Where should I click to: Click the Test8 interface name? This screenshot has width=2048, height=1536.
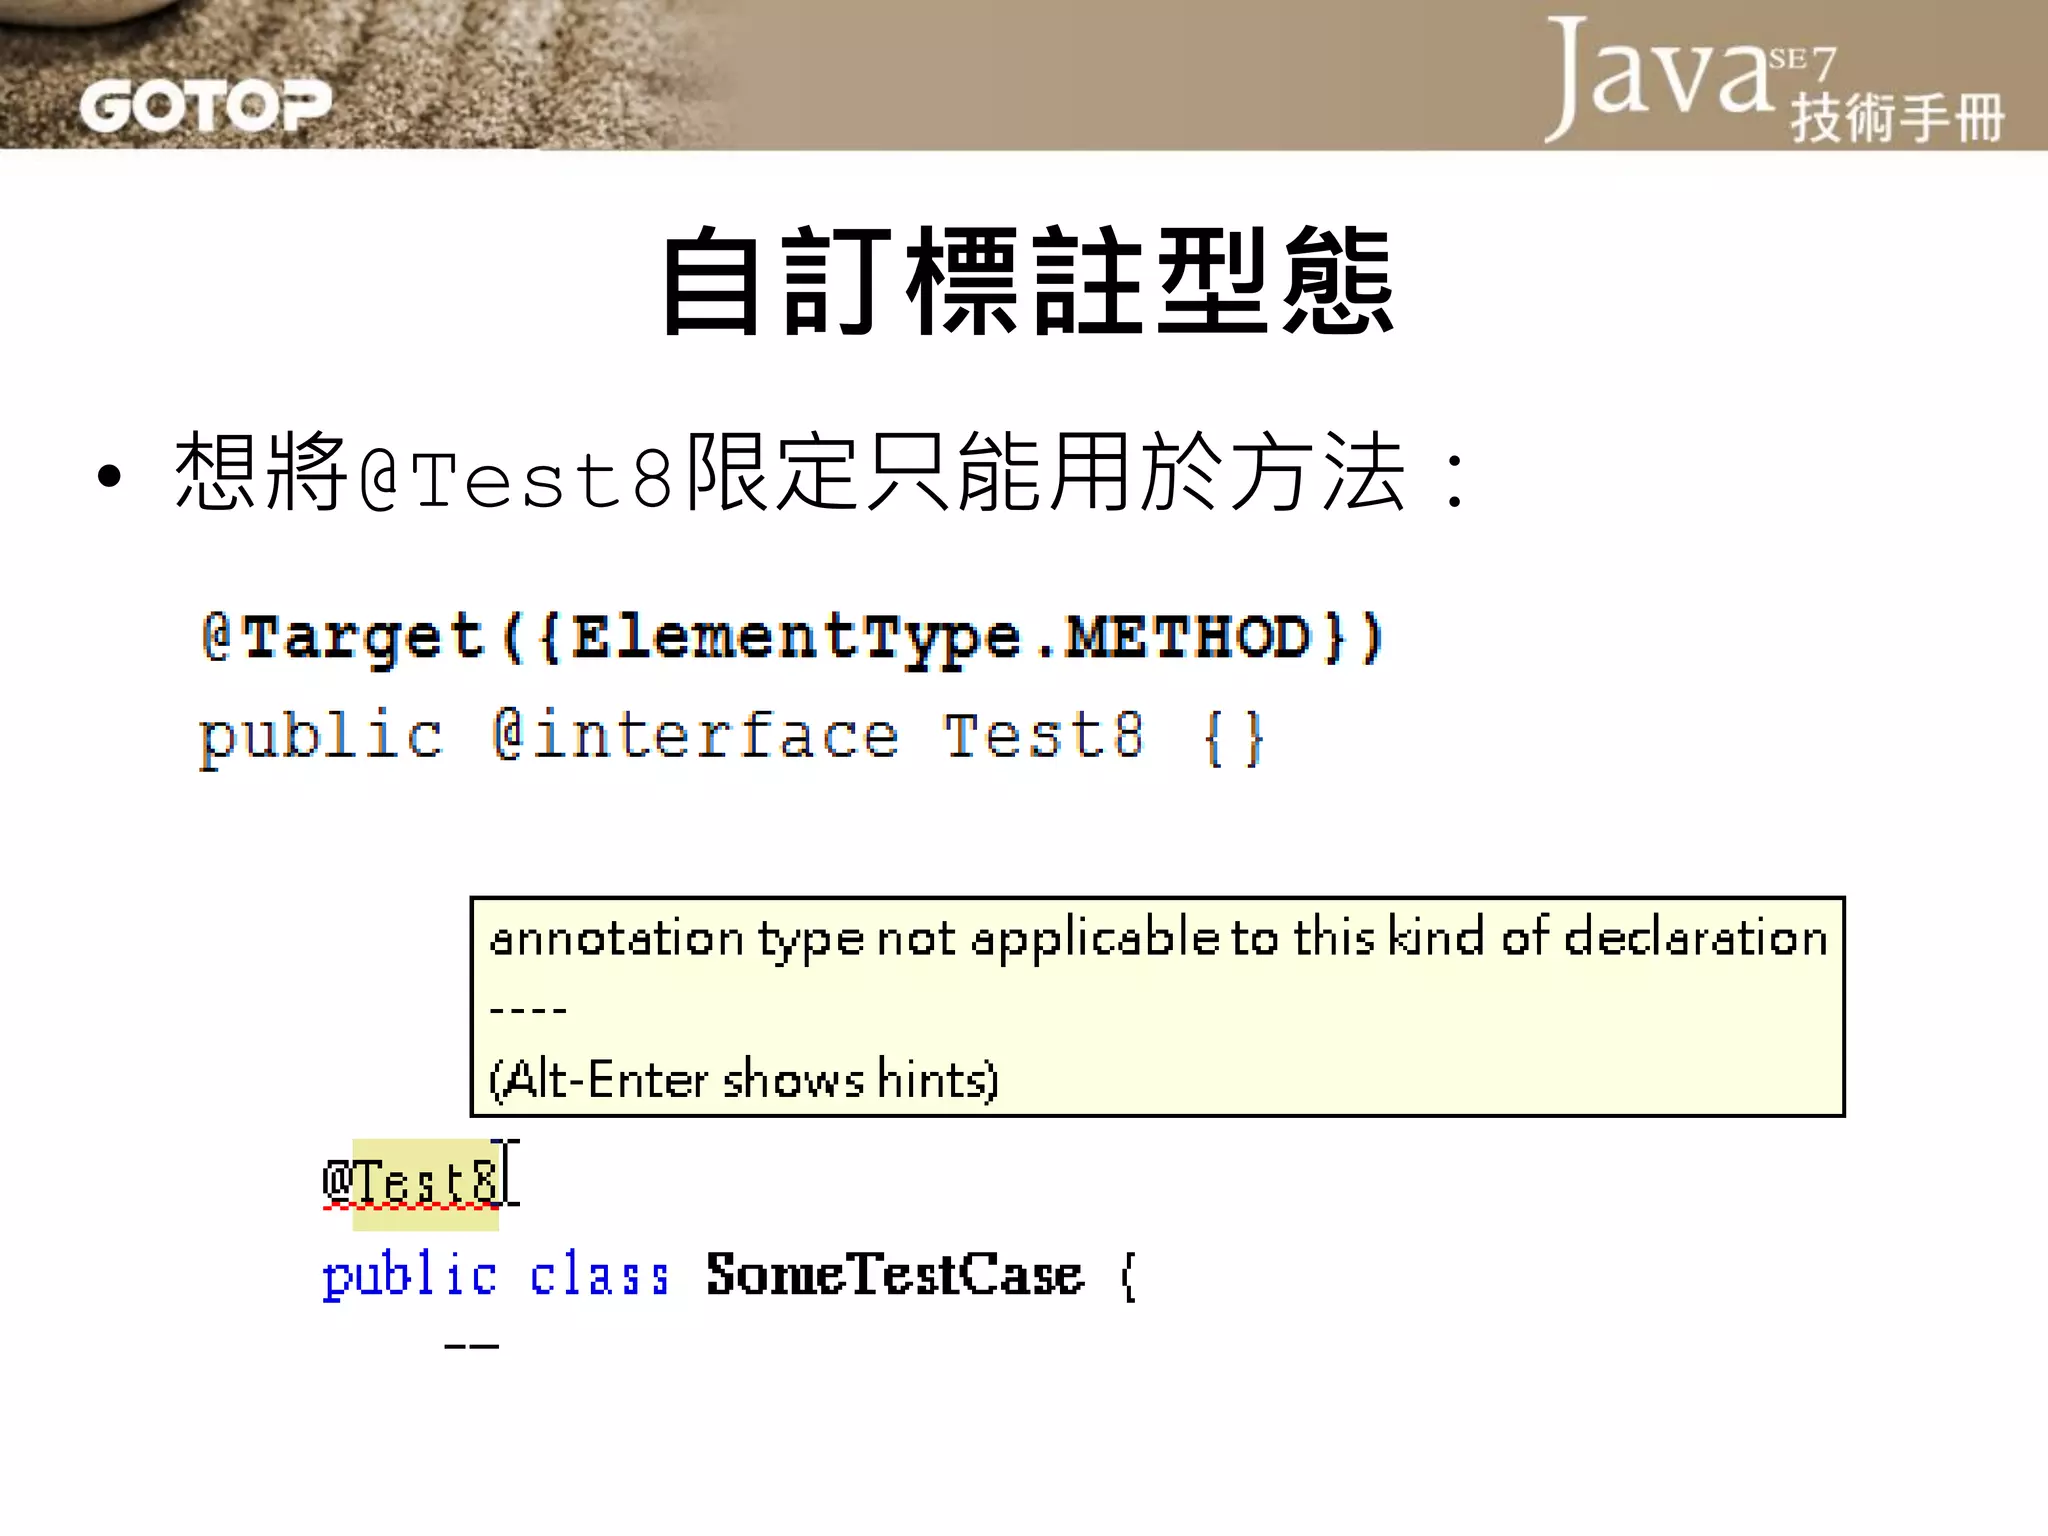pyautogui.click(x=1043, y=735)
